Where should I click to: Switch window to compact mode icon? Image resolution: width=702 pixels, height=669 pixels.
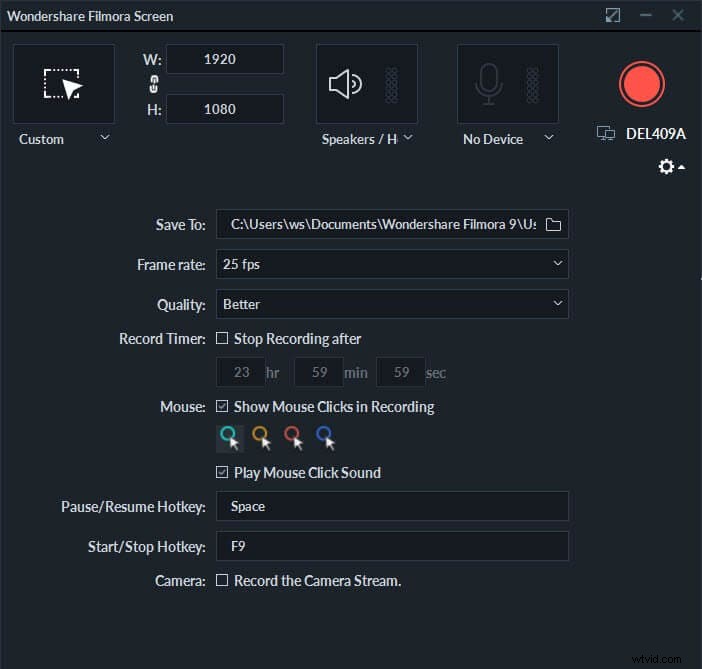(612, 15)
